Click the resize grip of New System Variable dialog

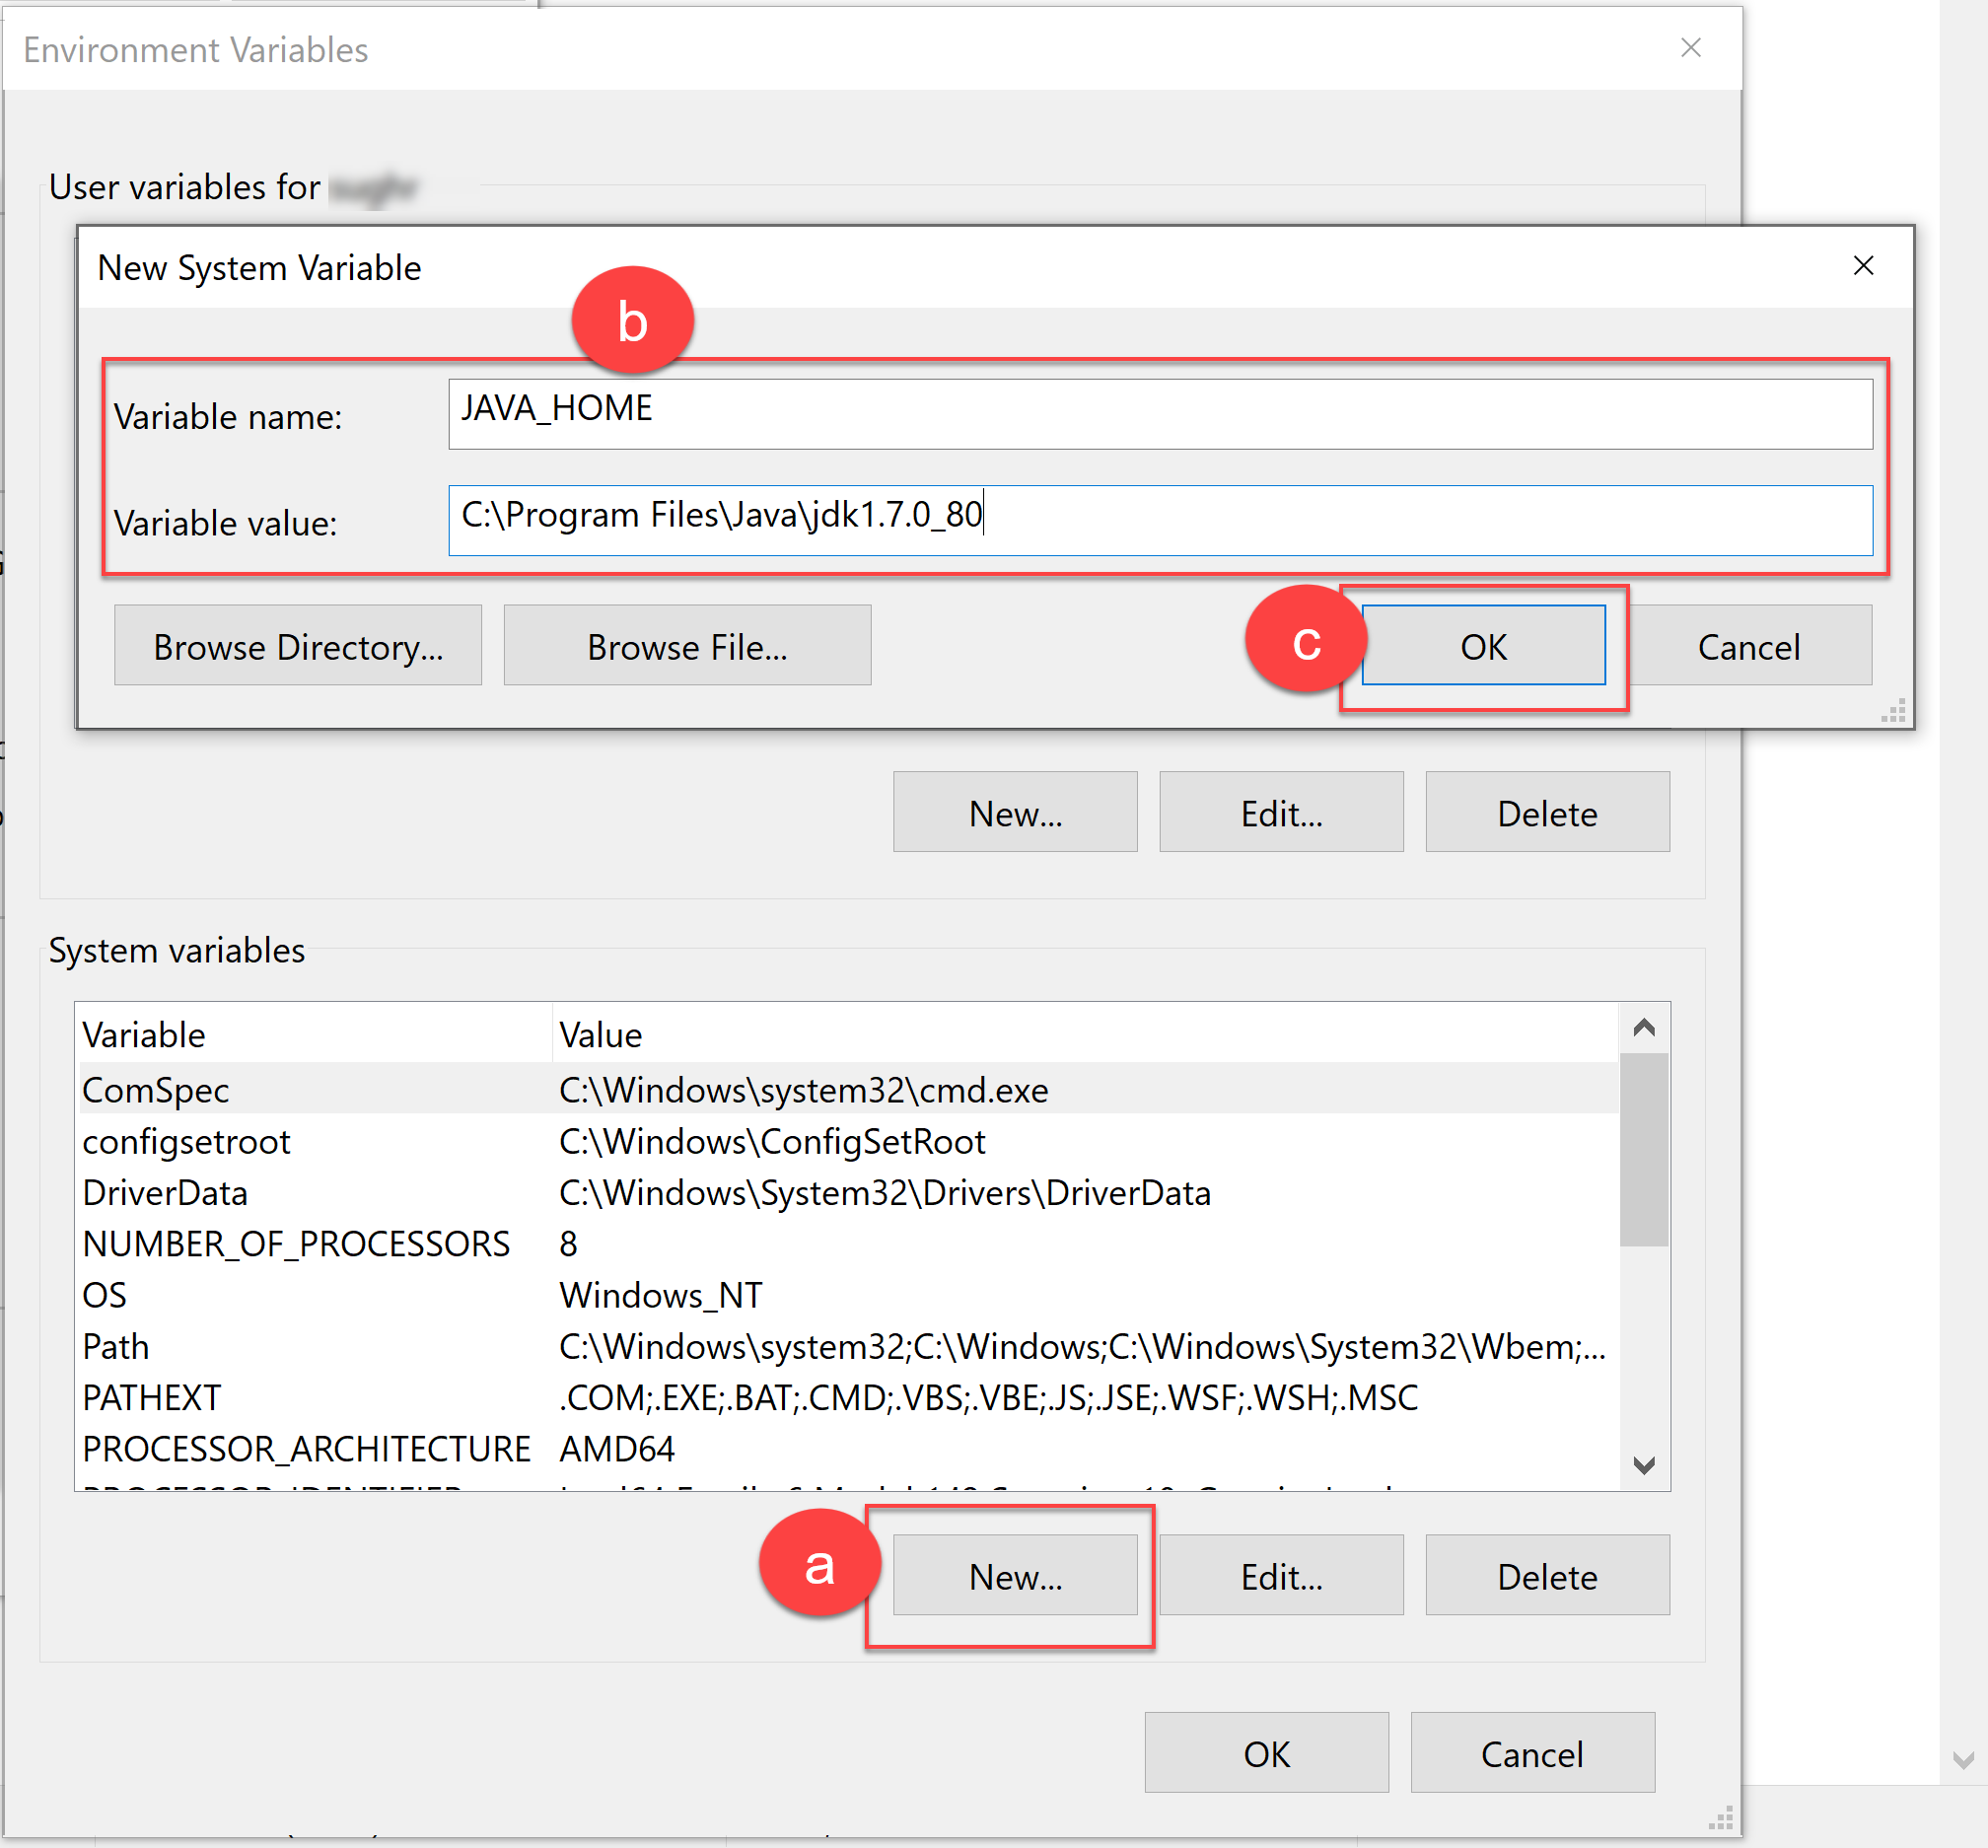pos(1893,709)
